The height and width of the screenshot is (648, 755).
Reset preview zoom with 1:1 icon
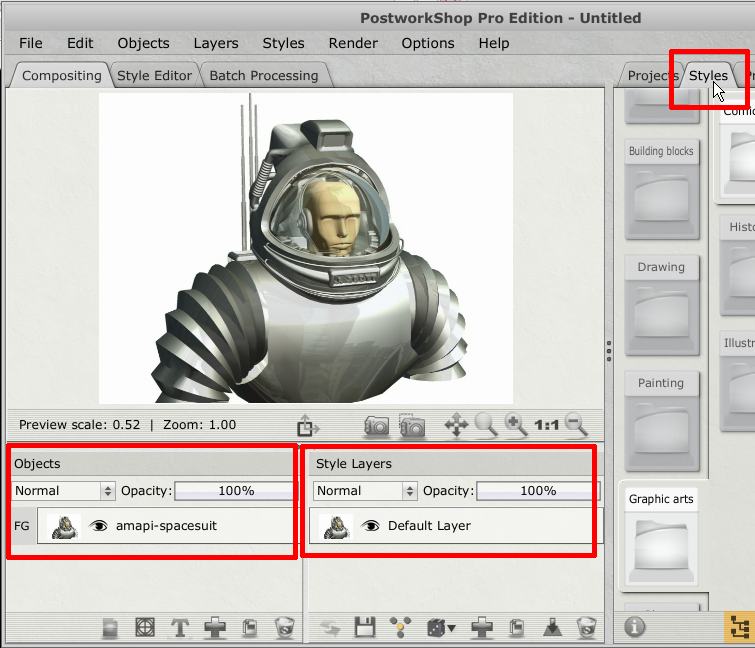[546, 425]
